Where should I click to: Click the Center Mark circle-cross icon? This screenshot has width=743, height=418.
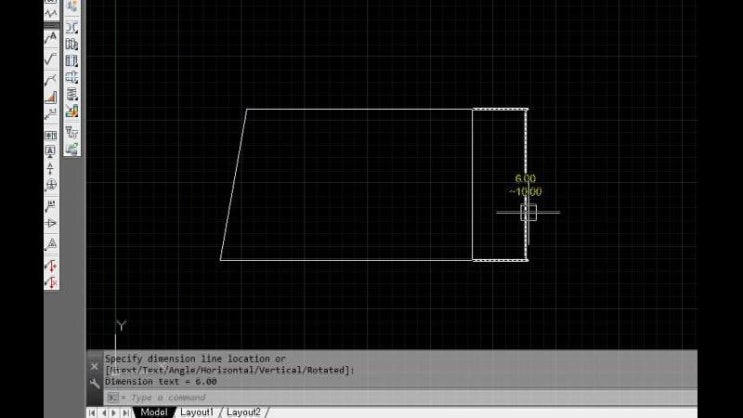51,185
